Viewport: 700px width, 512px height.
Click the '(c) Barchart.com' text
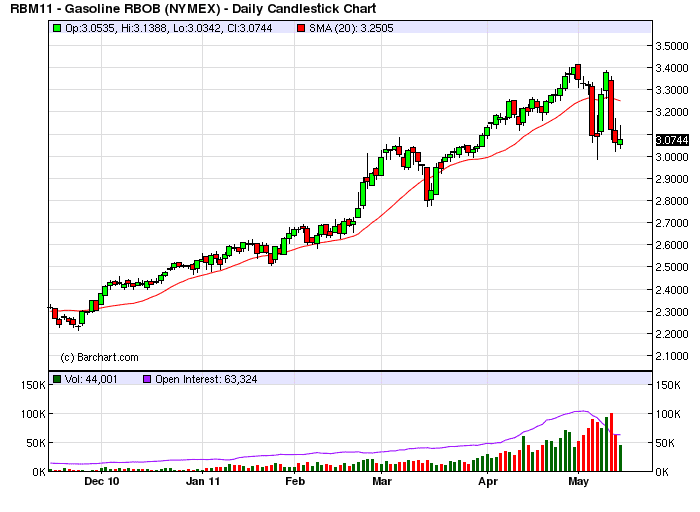[99, 357]
